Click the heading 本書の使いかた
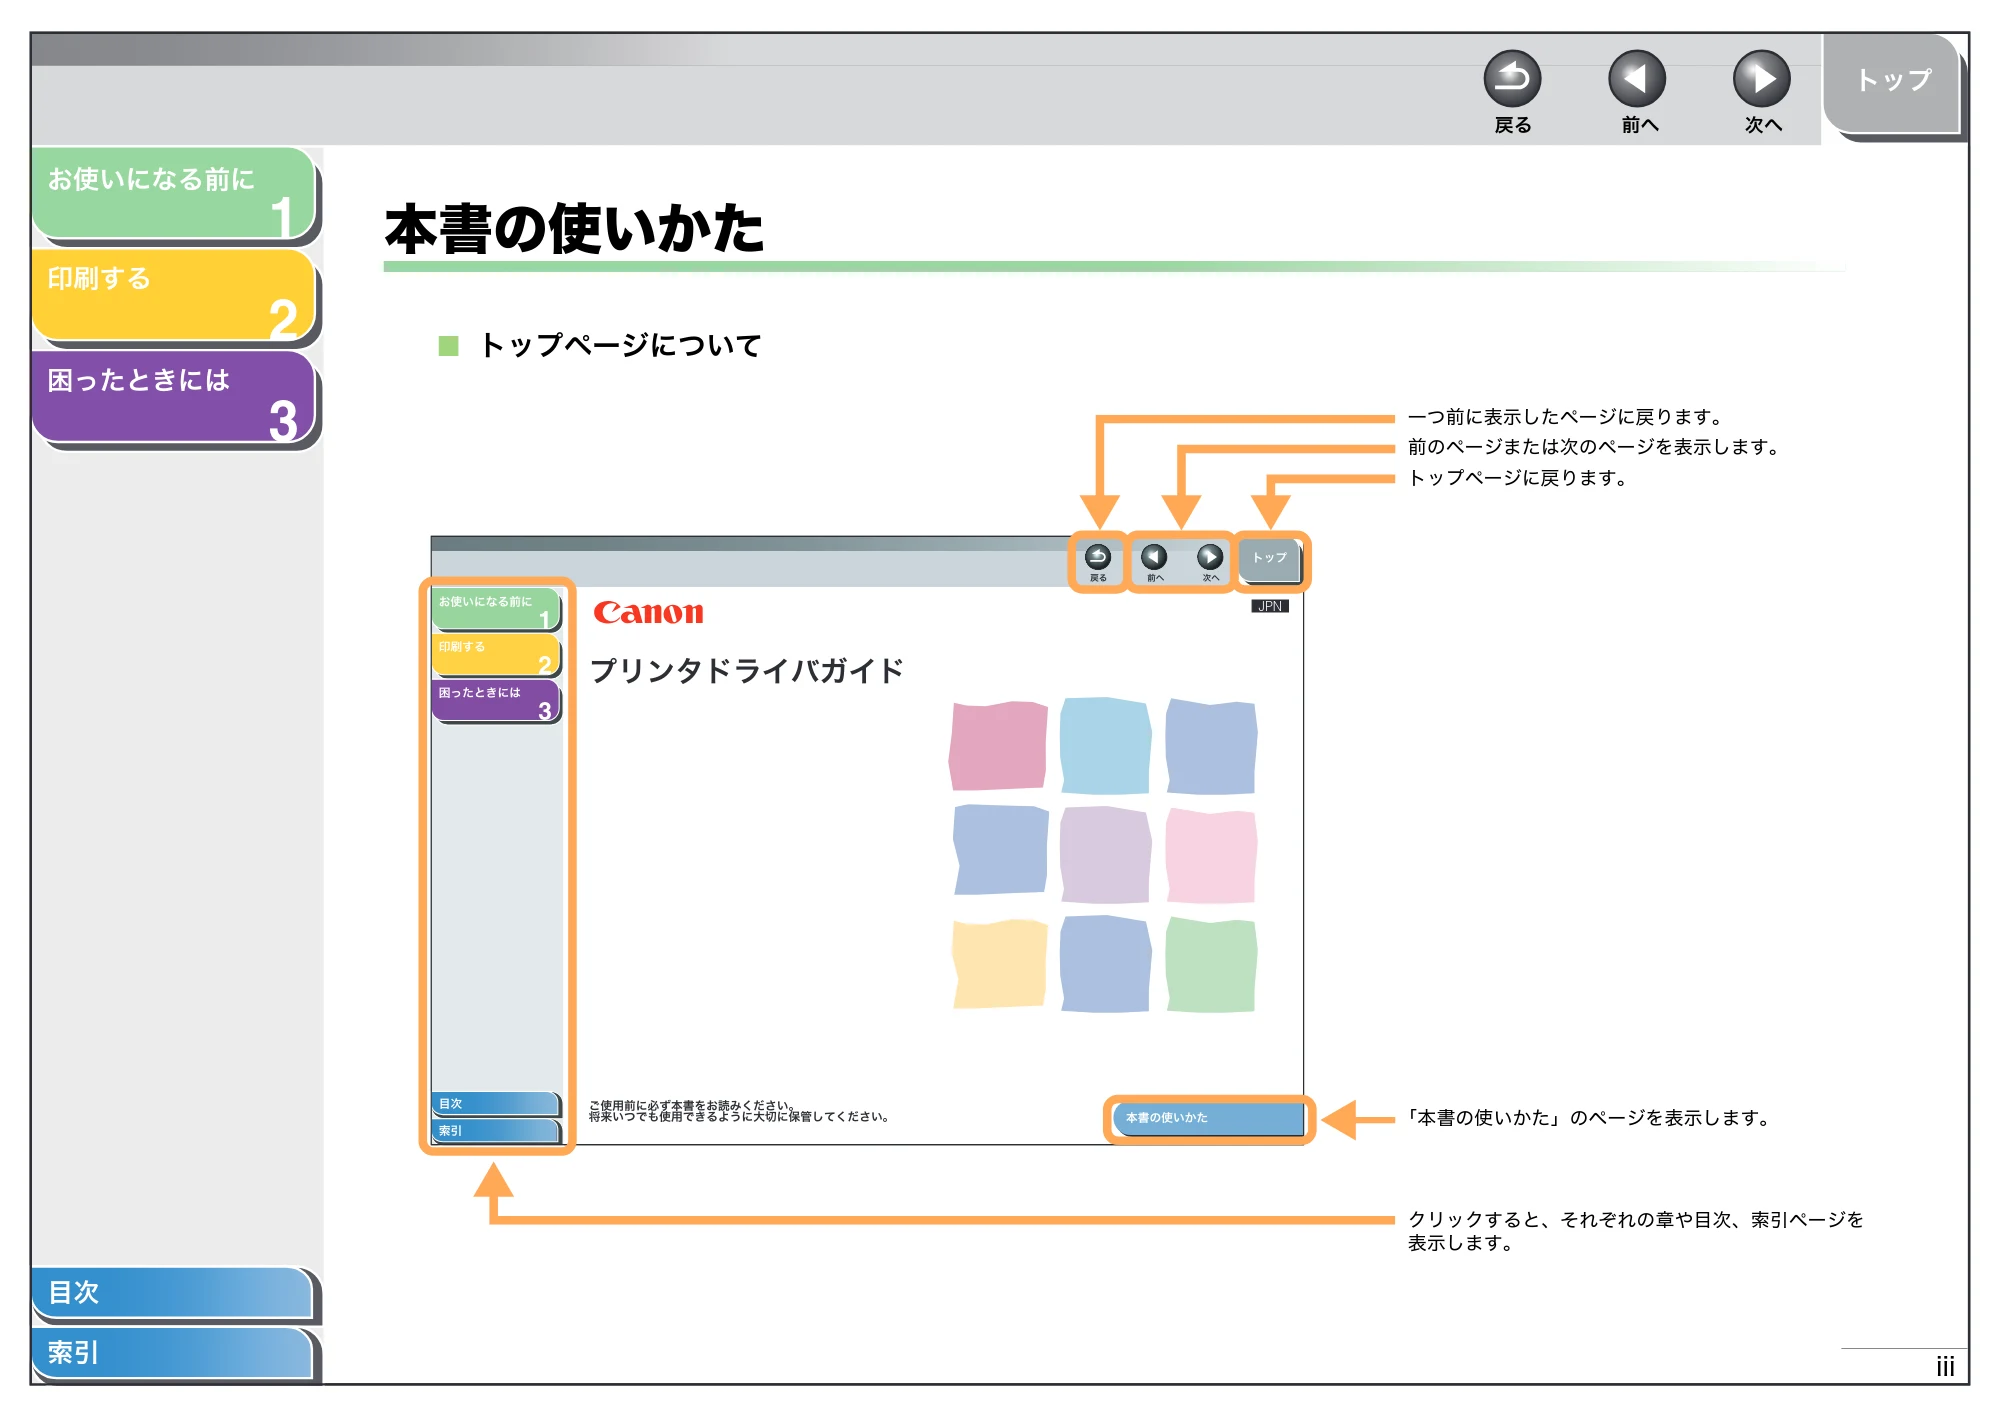2000x1414 pixels. coord(575,228)
